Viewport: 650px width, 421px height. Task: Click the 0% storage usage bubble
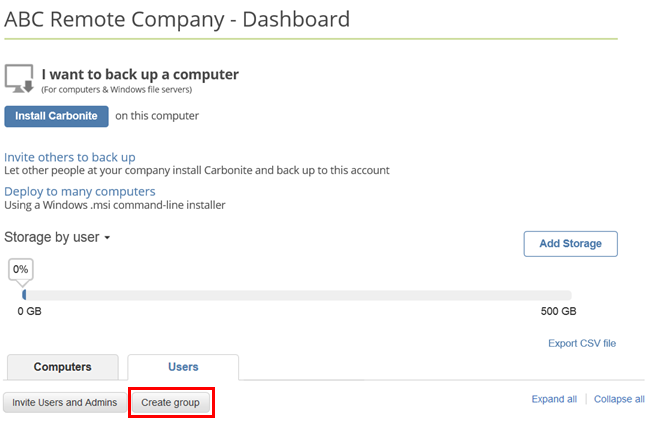(x=20, y=269)
